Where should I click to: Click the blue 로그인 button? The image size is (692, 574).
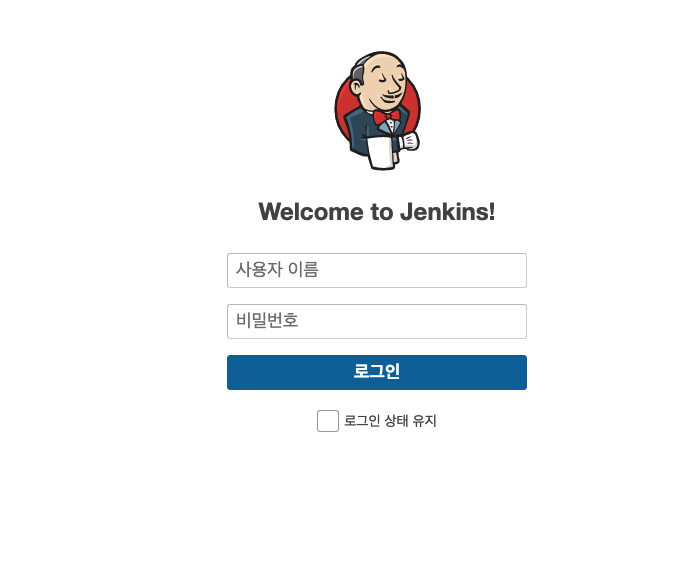point(377,372)
